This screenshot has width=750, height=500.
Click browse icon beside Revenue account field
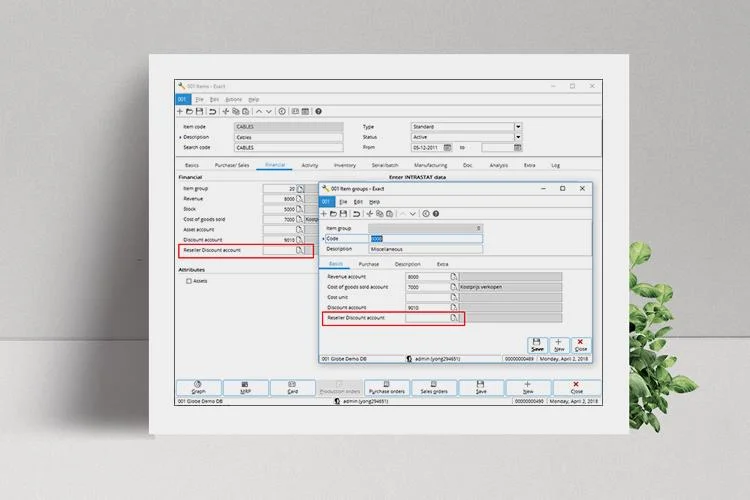point(454,277)
